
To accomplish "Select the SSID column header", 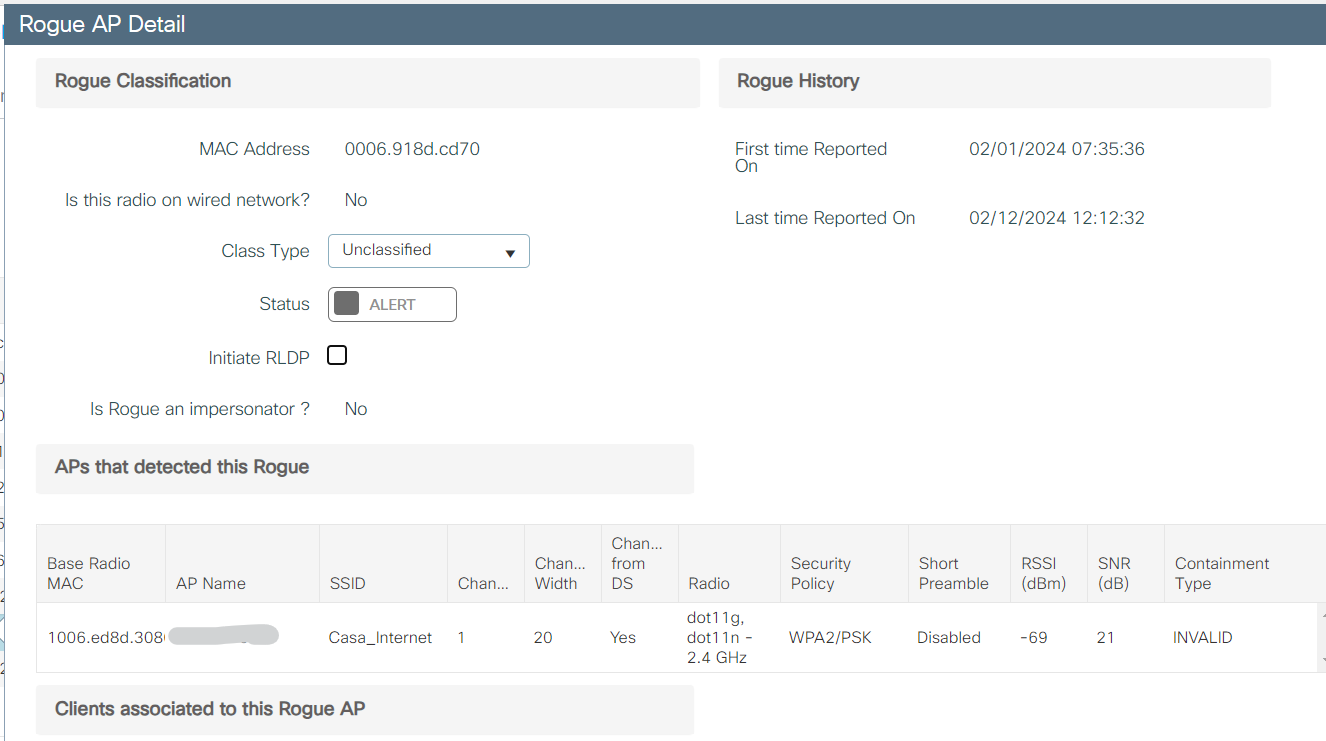I will click(346, 563).
